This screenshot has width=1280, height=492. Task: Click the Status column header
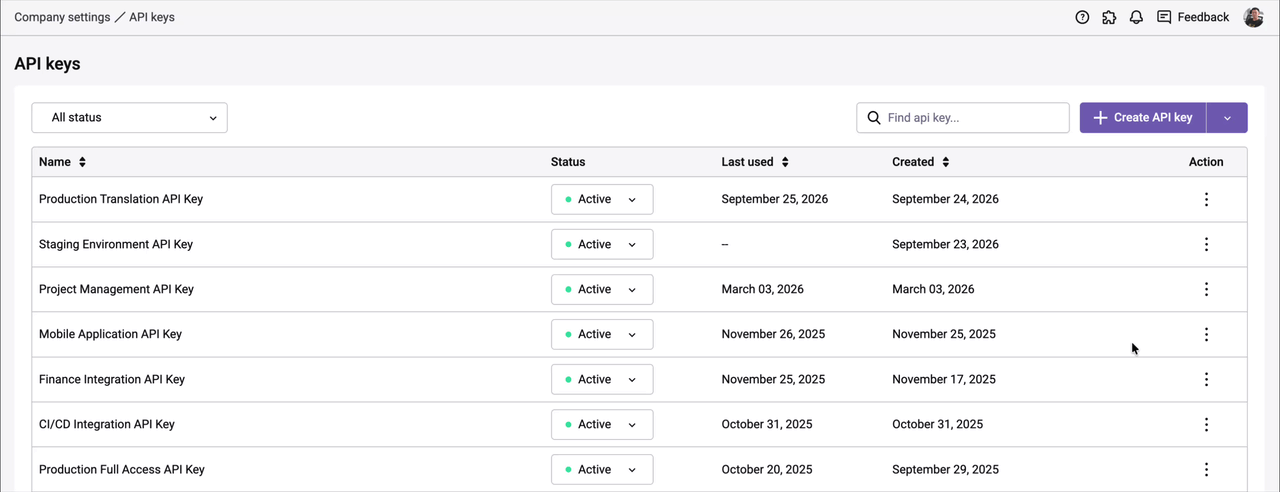(568, 162)
